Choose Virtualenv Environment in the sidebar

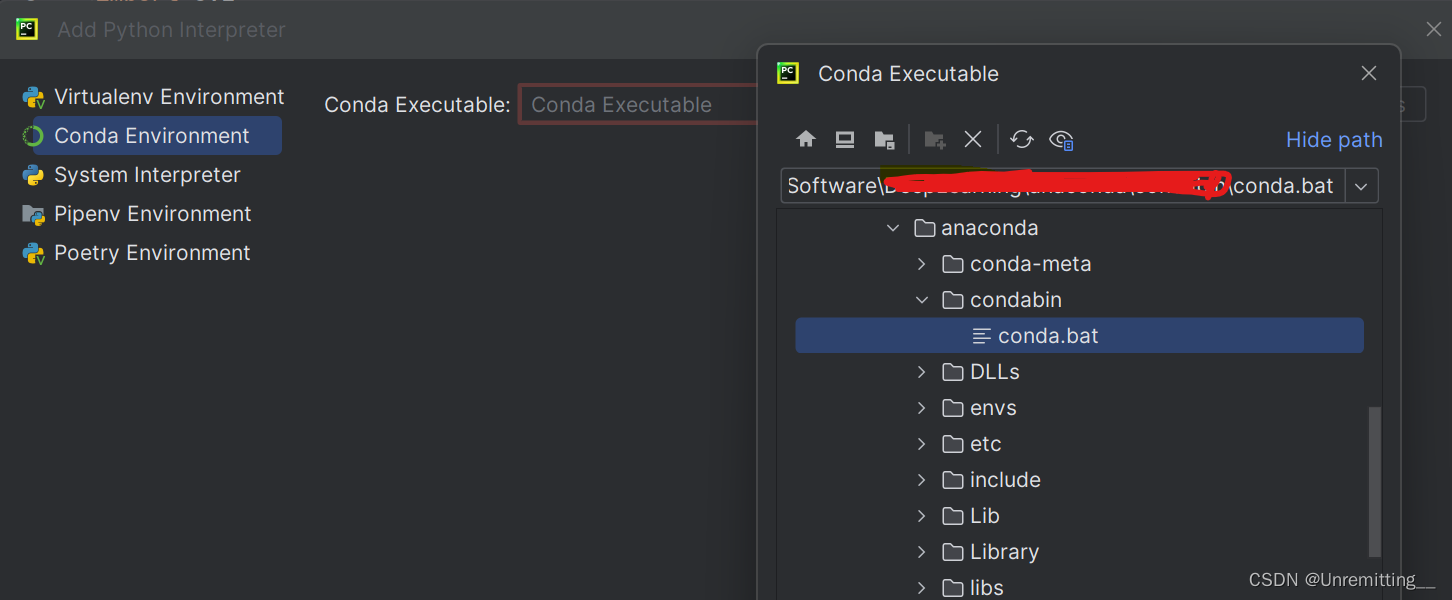pyautogui.click(x=153, y=97)
